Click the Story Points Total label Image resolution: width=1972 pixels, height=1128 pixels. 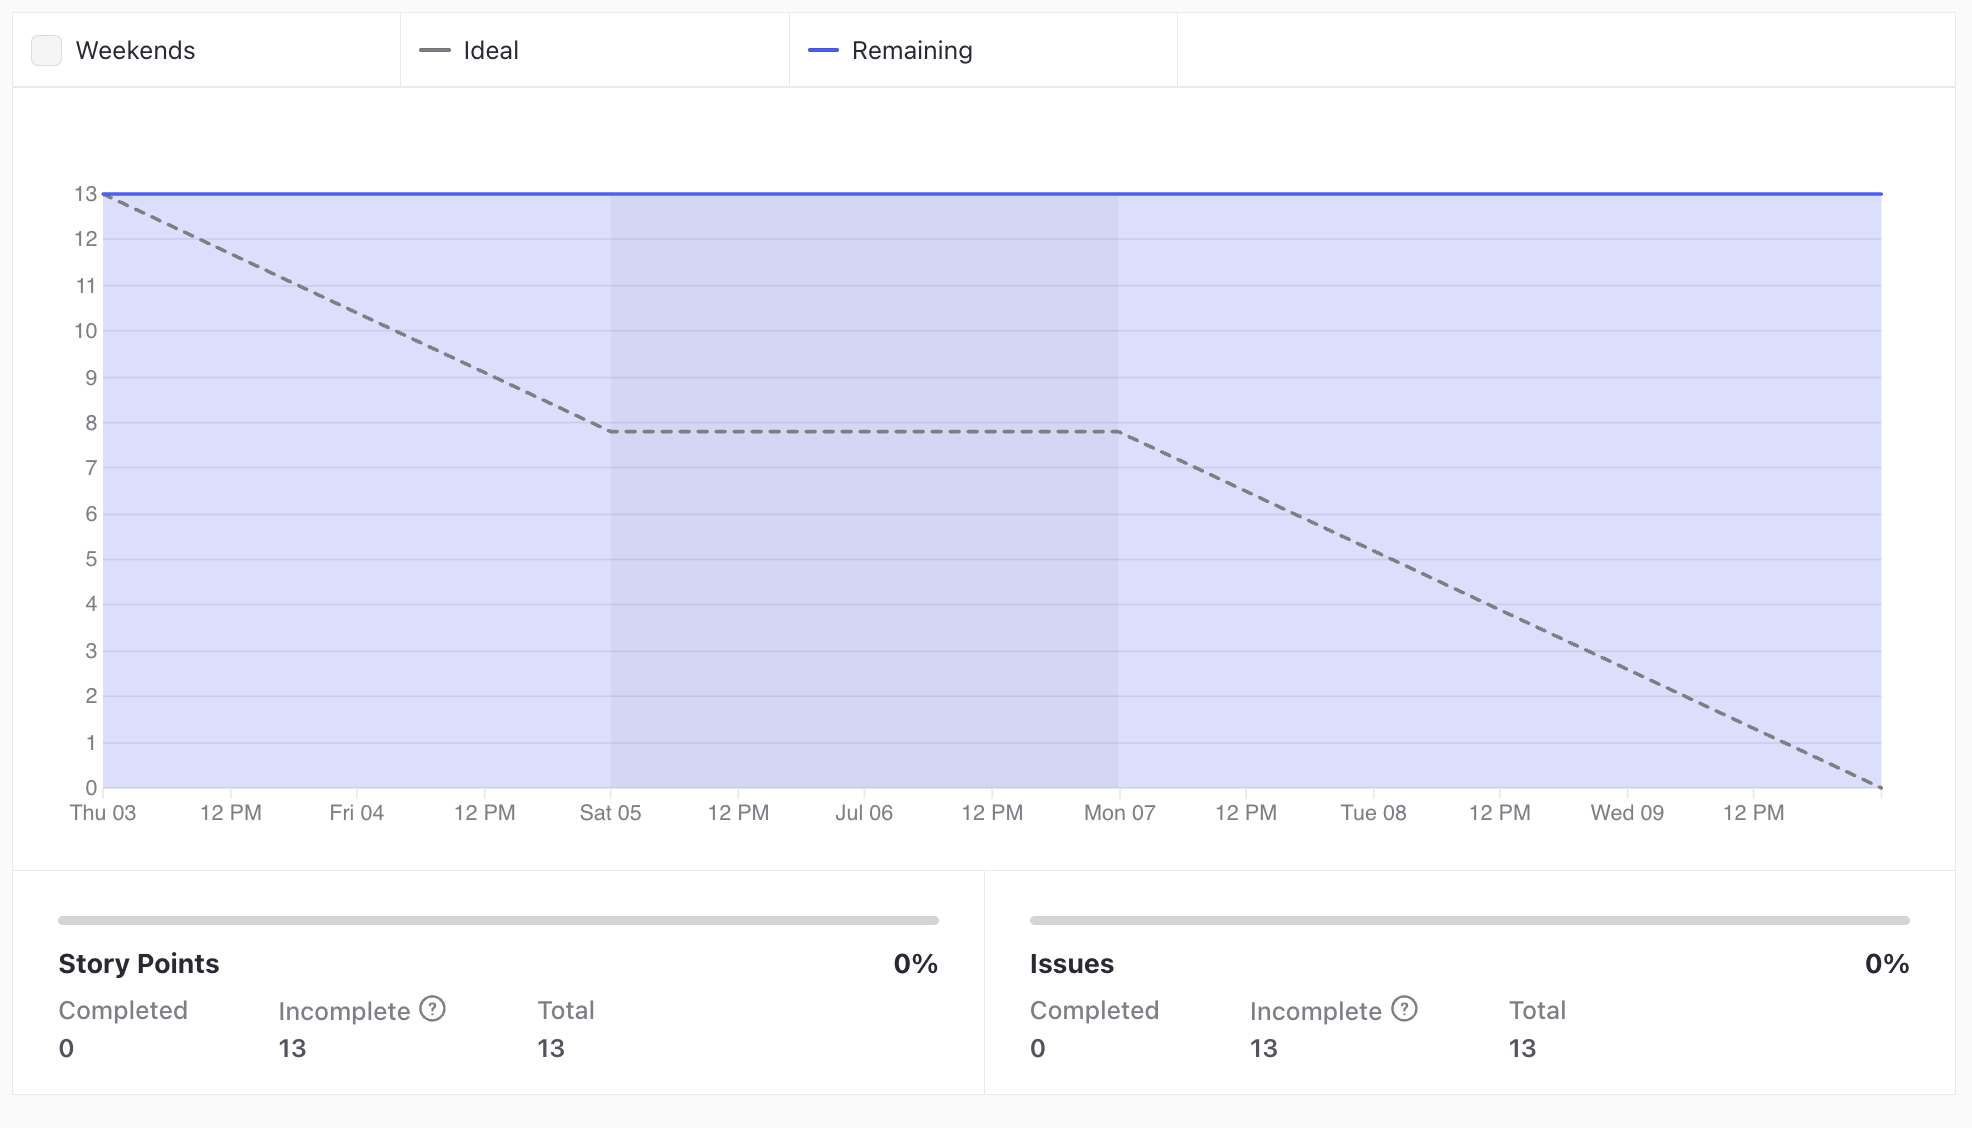tap(566, 1010)
